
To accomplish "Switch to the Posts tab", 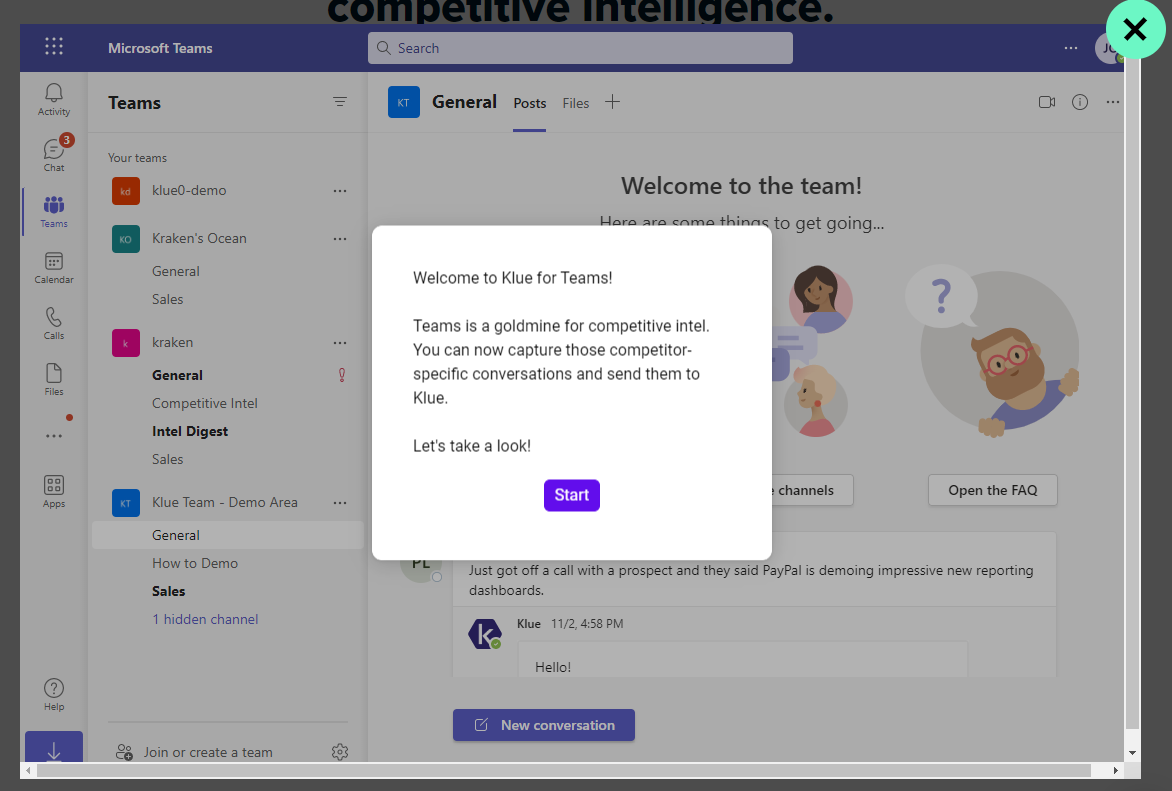I will click(x=529, y=103).
